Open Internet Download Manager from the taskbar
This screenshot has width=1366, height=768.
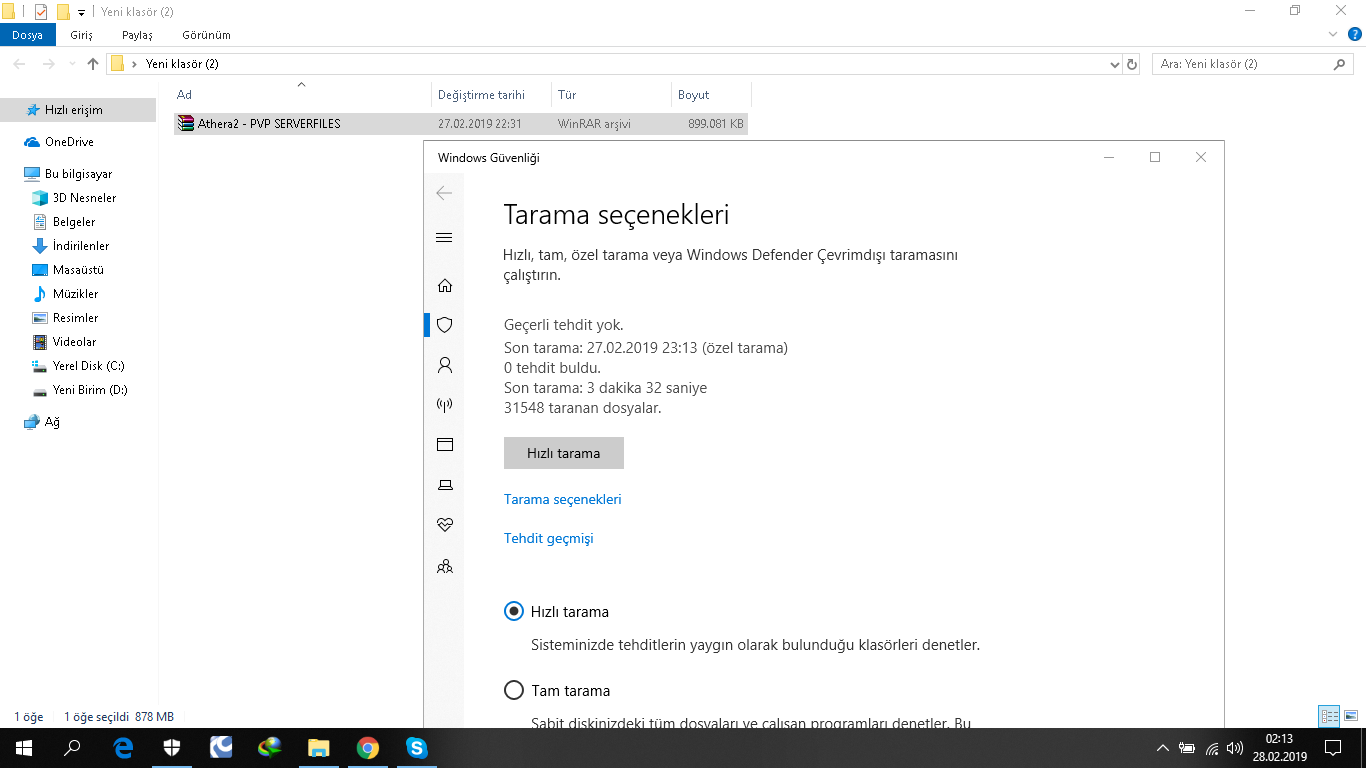pyautogui.click(x=270, y=748)
